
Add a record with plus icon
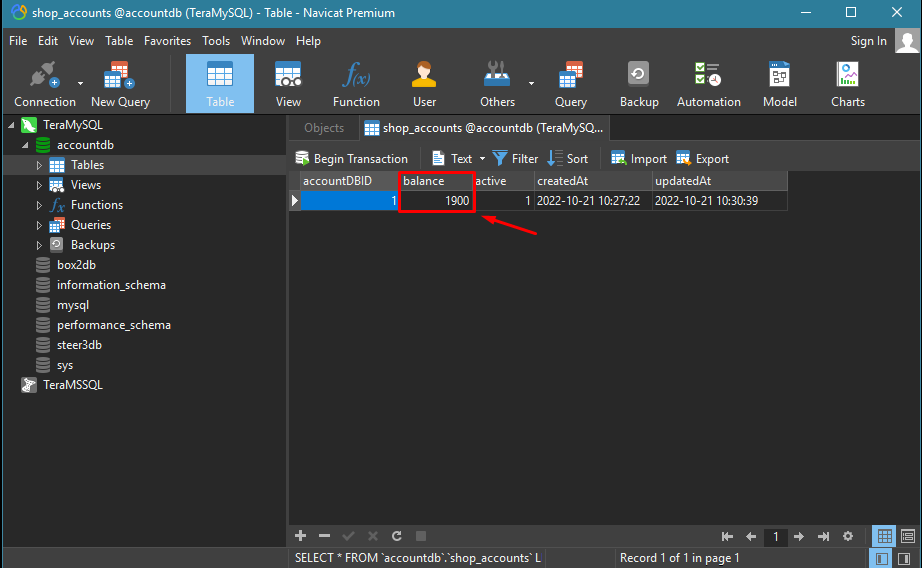(x=300, y=536)
